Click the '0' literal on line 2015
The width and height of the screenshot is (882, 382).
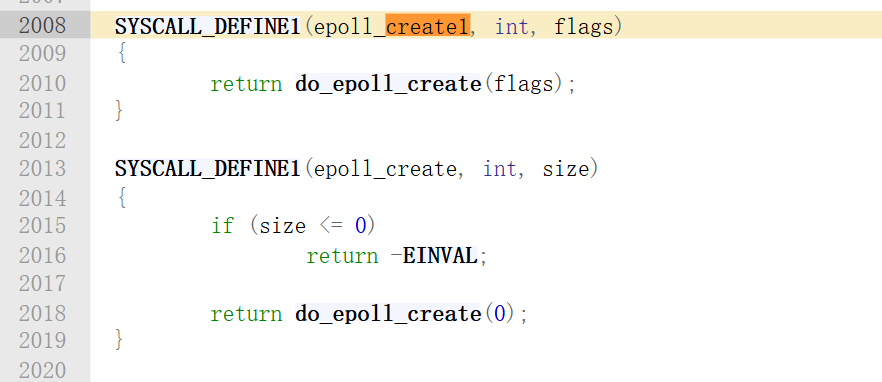(x=360, y=226)
